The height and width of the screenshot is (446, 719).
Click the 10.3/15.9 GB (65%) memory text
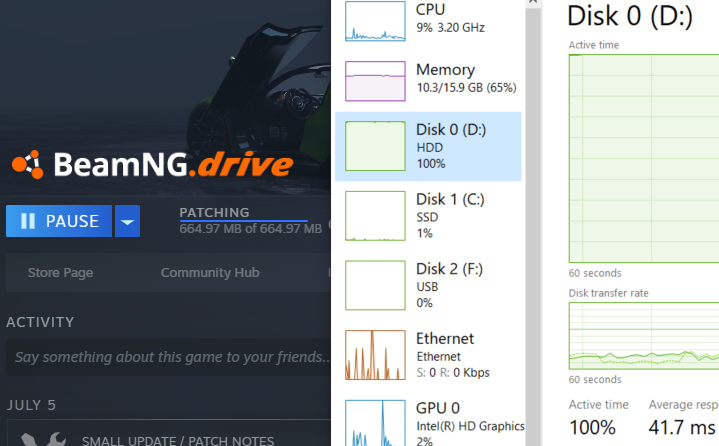pyautogui.click(x=466, y=88)
